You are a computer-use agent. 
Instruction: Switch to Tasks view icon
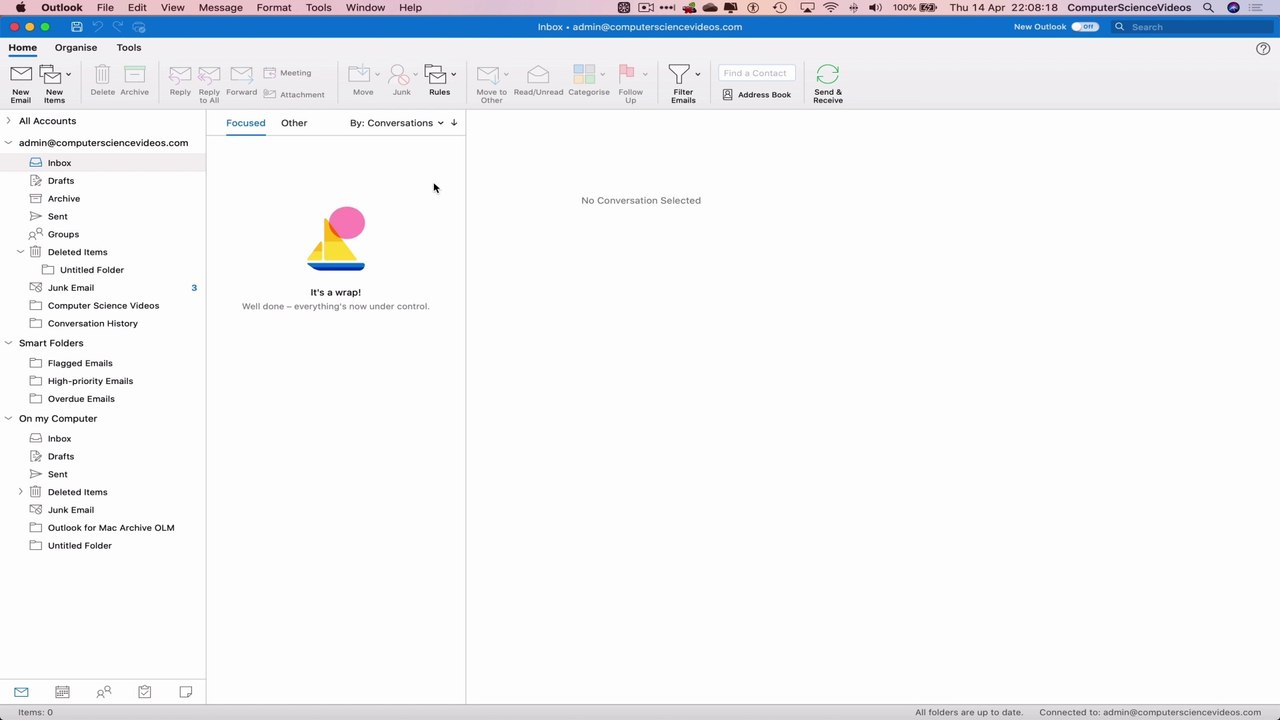(145, 692)
